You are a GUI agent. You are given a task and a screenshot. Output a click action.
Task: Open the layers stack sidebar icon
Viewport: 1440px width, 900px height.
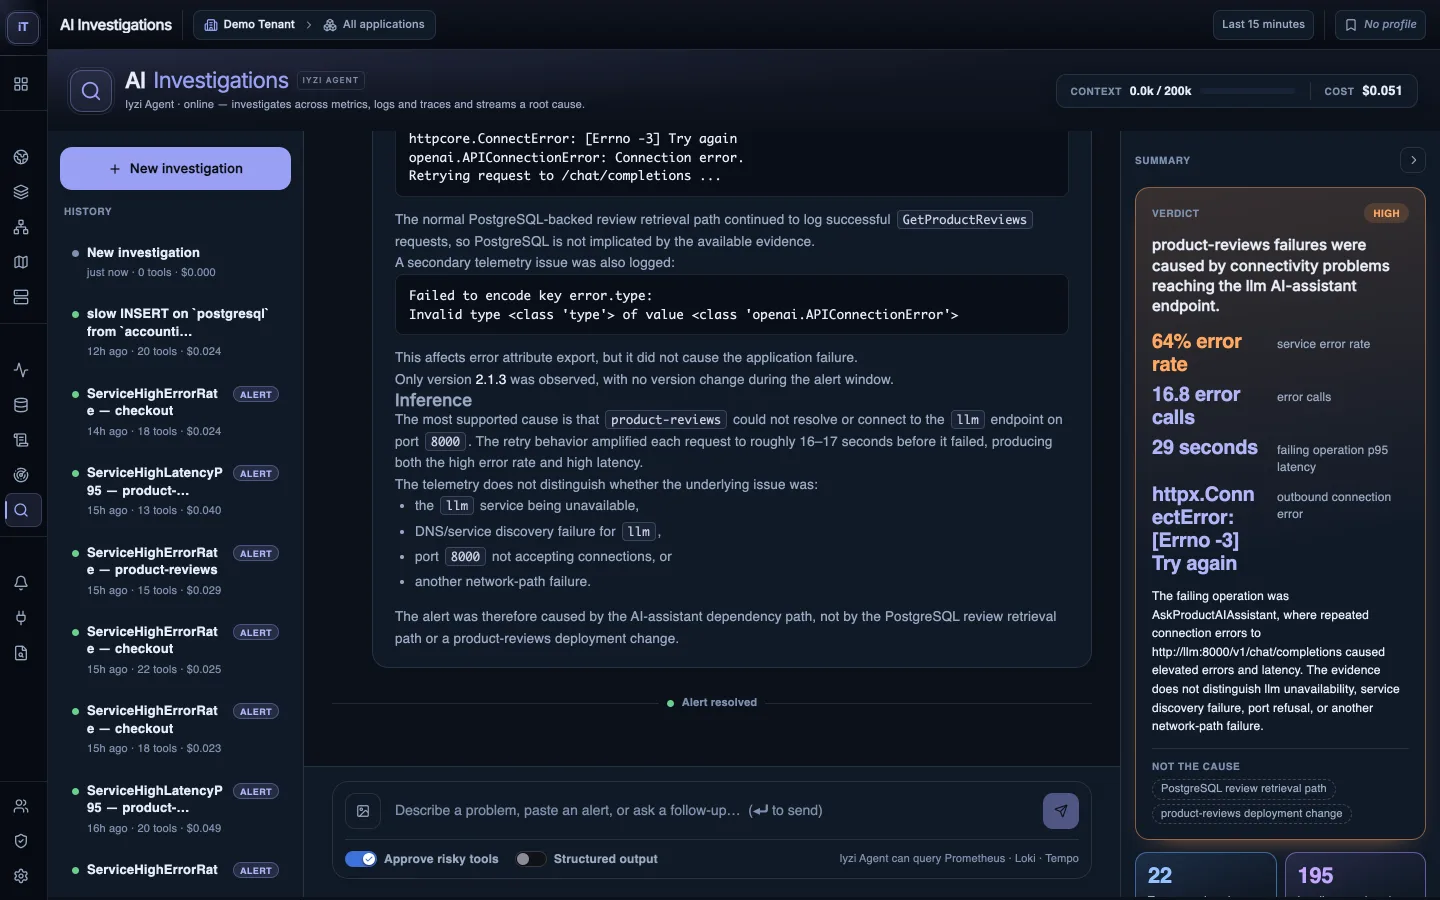(x=21, y=192)
